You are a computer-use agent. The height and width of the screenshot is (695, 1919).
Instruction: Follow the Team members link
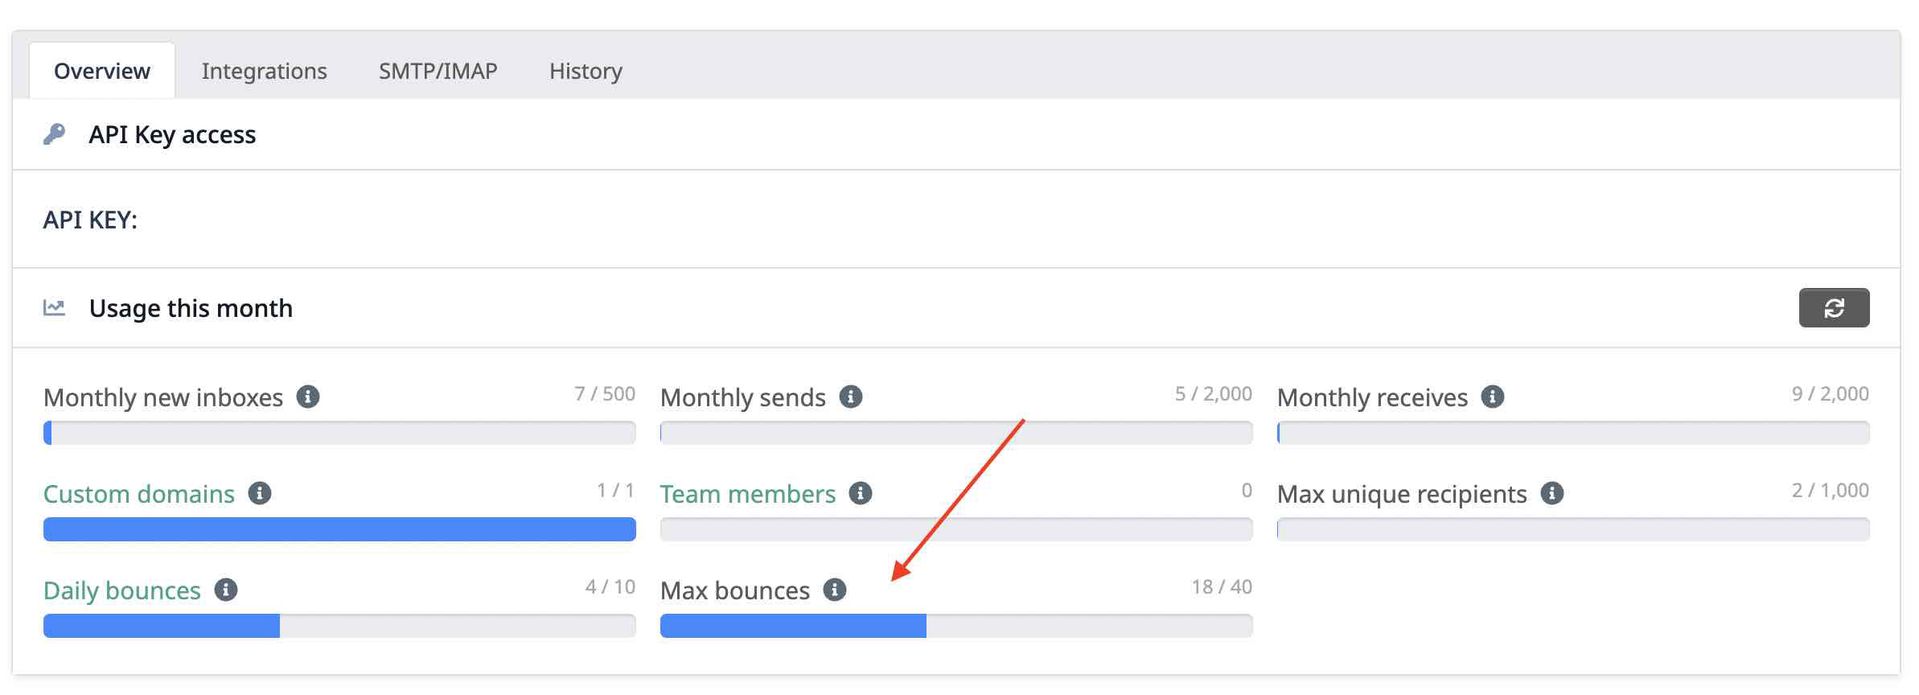pos(747,494)
